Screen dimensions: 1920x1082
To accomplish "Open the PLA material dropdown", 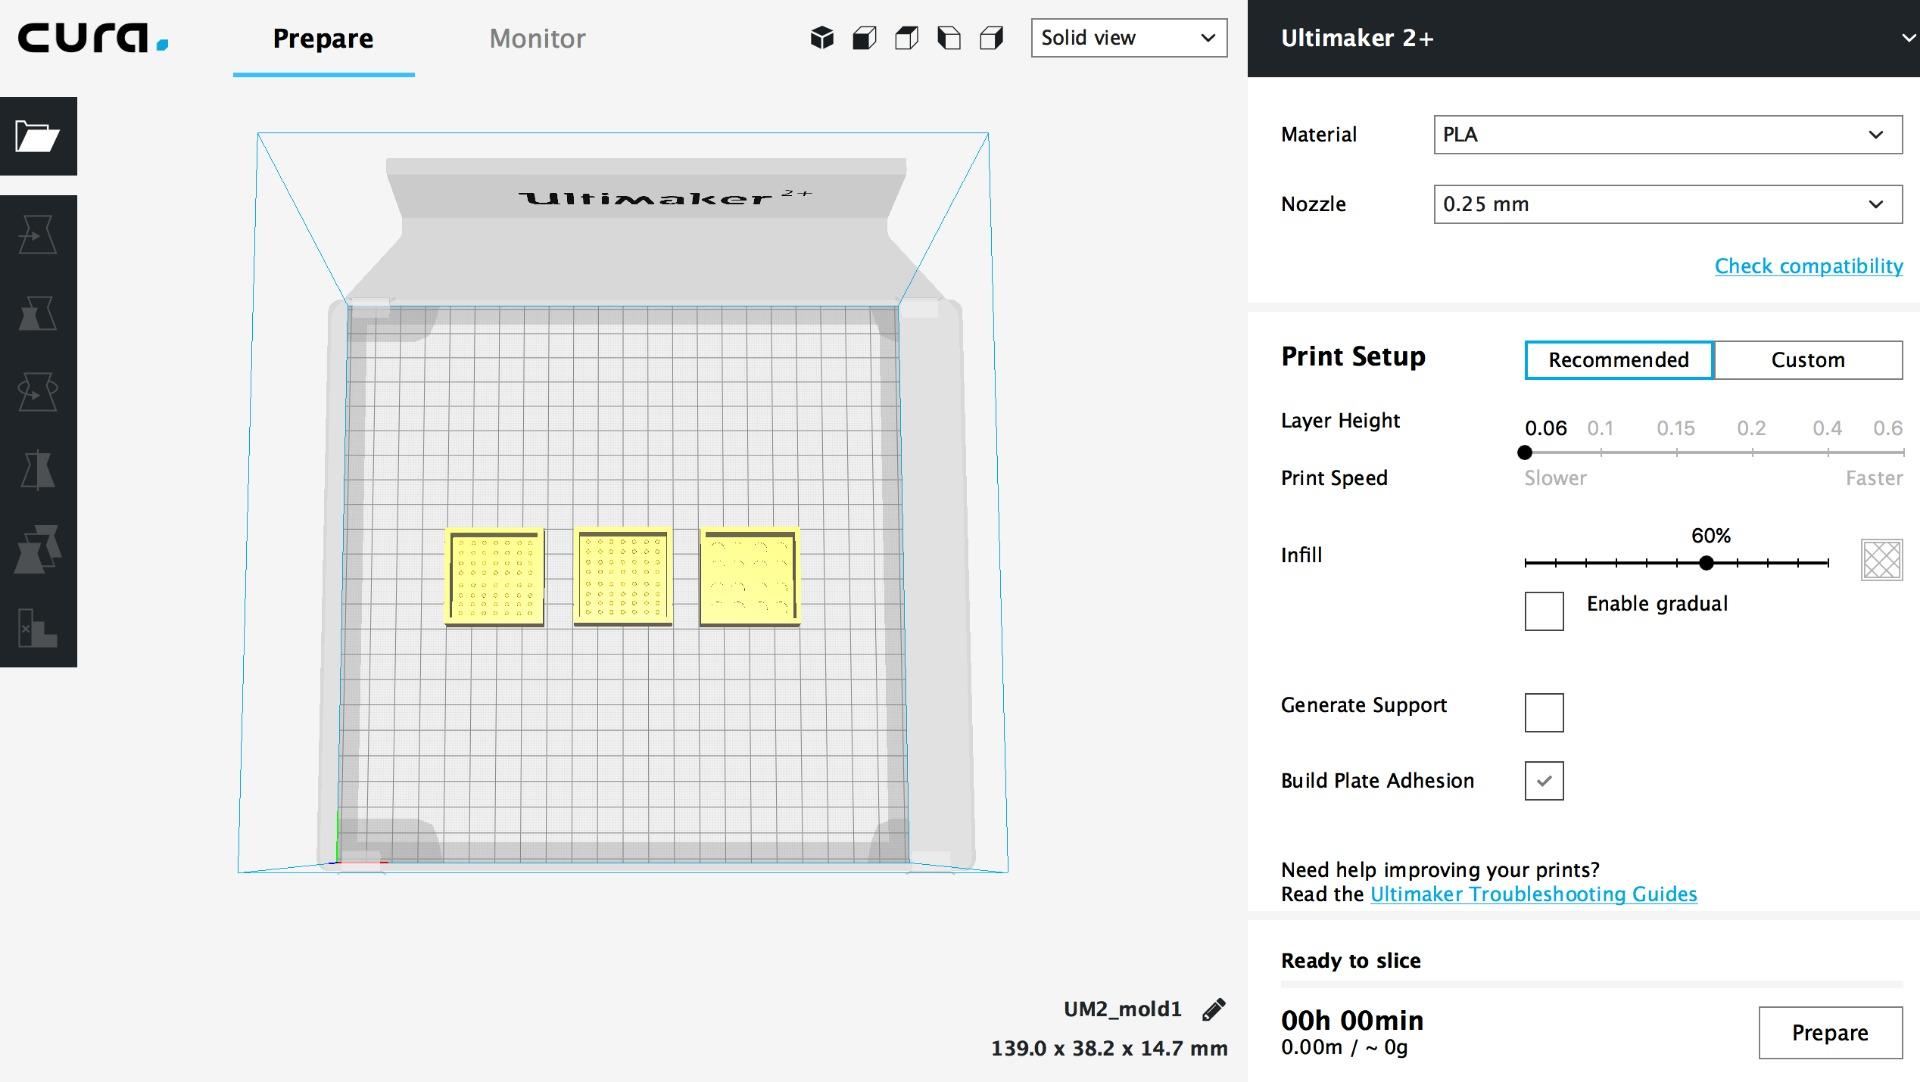I will 1667,135.
